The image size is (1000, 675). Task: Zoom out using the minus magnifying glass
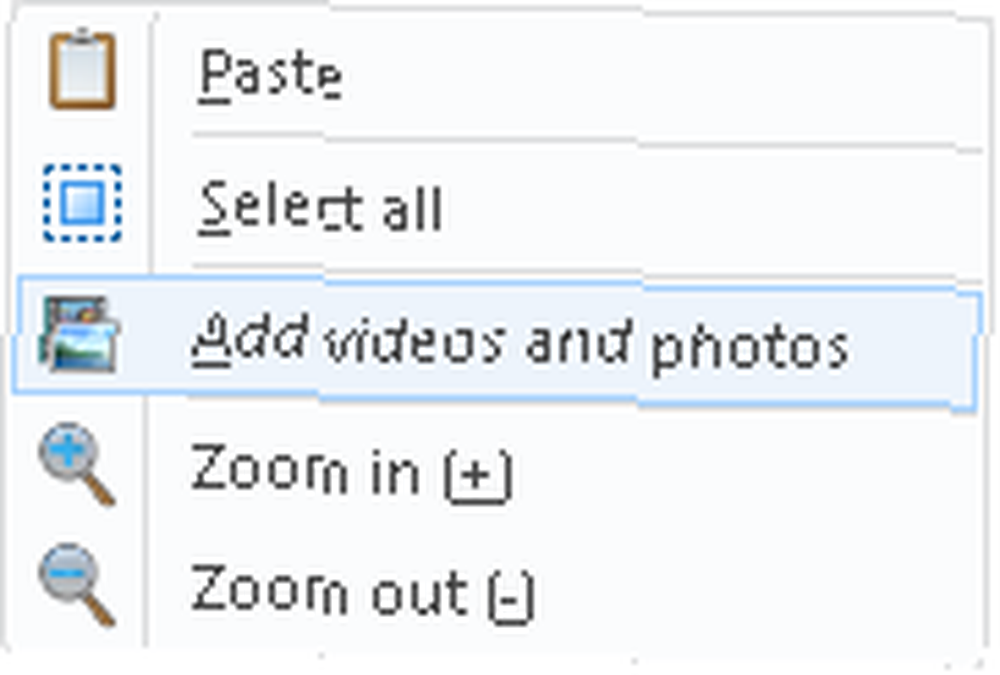click(77, 584)
